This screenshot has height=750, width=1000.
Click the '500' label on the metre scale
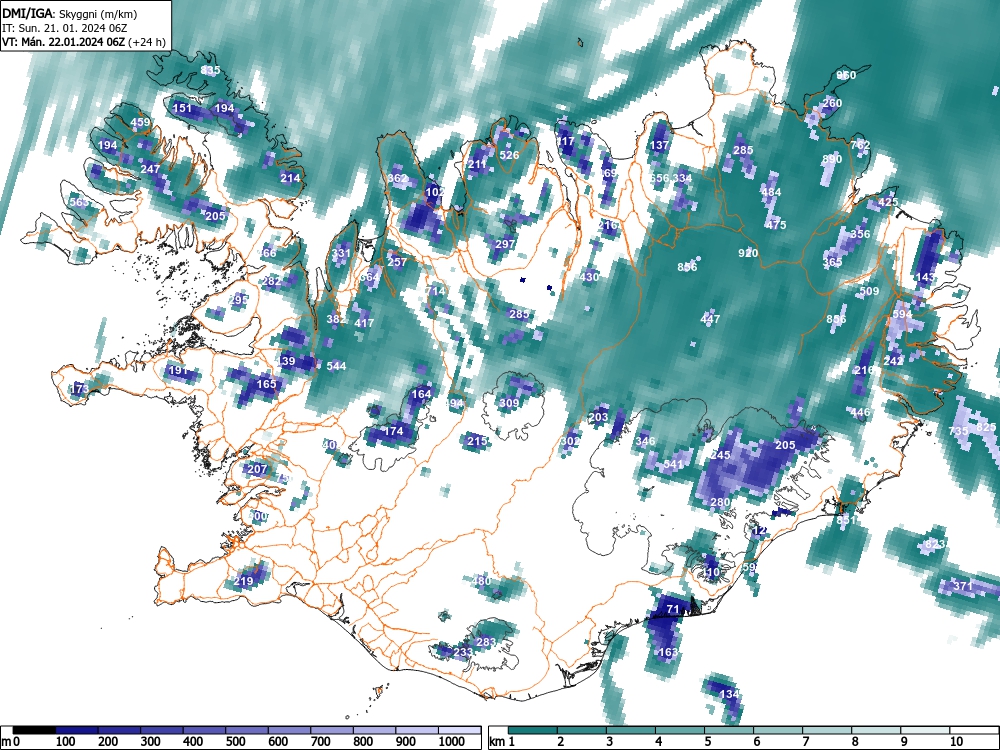coord(235,742)
